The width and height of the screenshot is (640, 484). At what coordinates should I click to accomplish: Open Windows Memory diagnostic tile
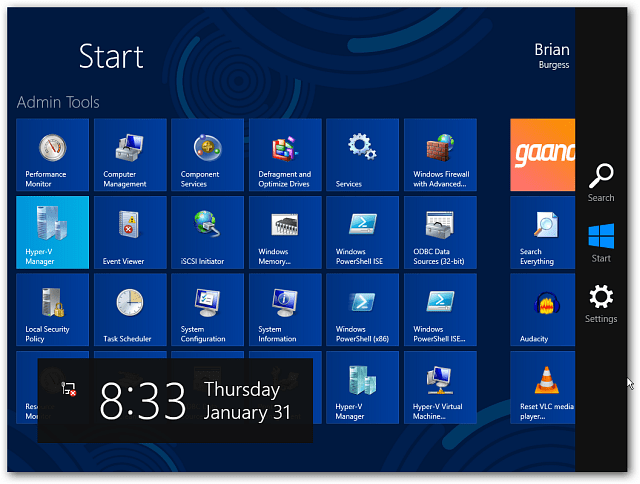[x=285, y=232]
